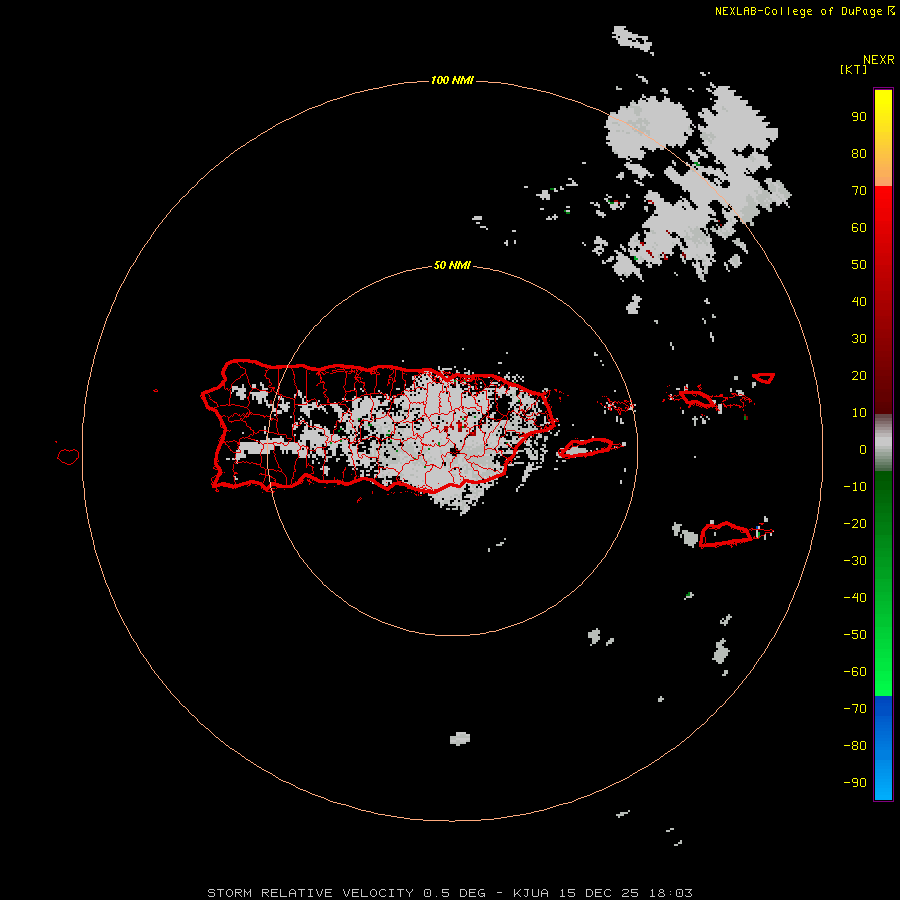Click the blue segment of color bar
The width and height of the screenshot is (900, 900).
(883, 747)
